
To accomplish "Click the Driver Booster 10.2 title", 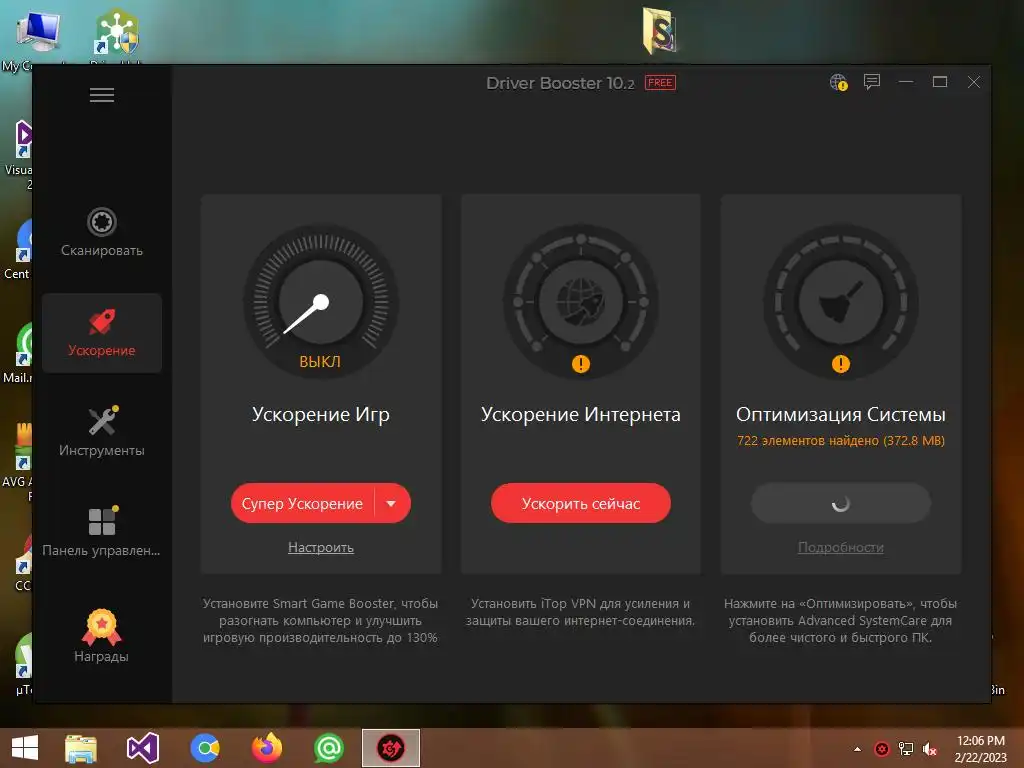I will tap(560, 83).
